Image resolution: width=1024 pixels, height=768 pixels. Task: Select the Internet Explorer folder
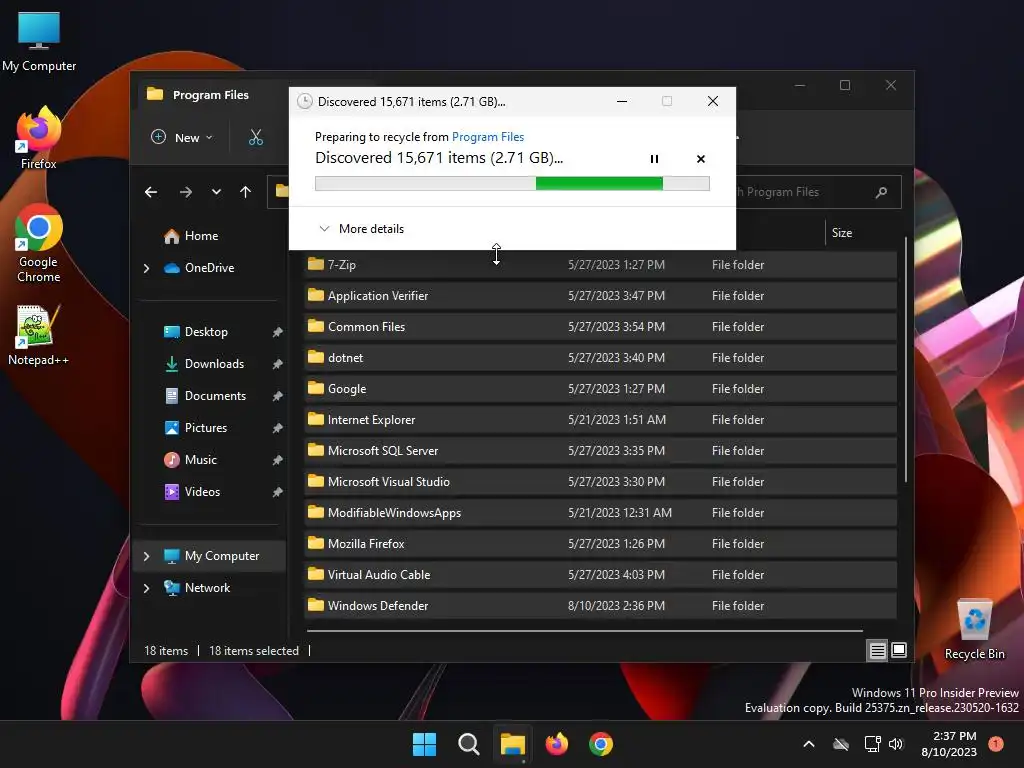(600, 420)
